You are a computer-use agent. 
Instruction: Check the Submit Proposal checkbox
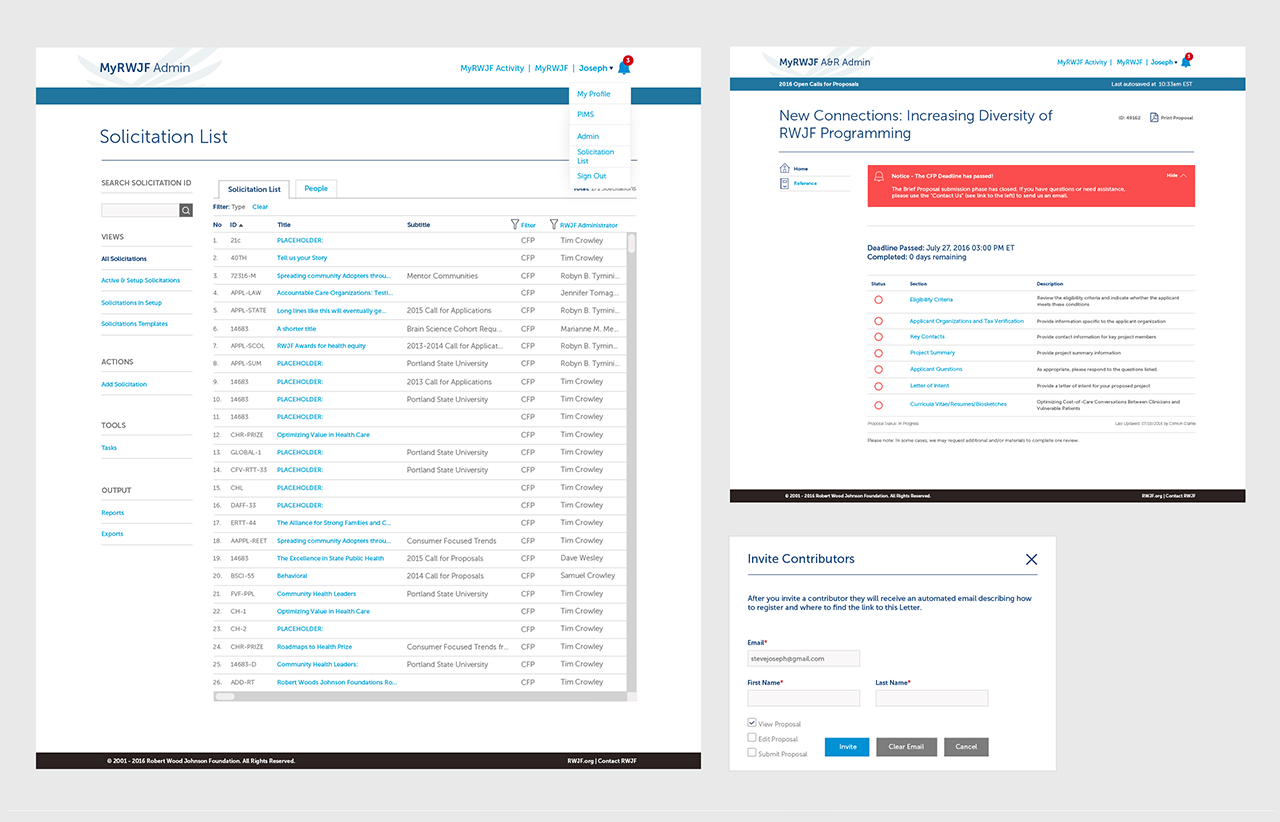(x=752, y=753)
